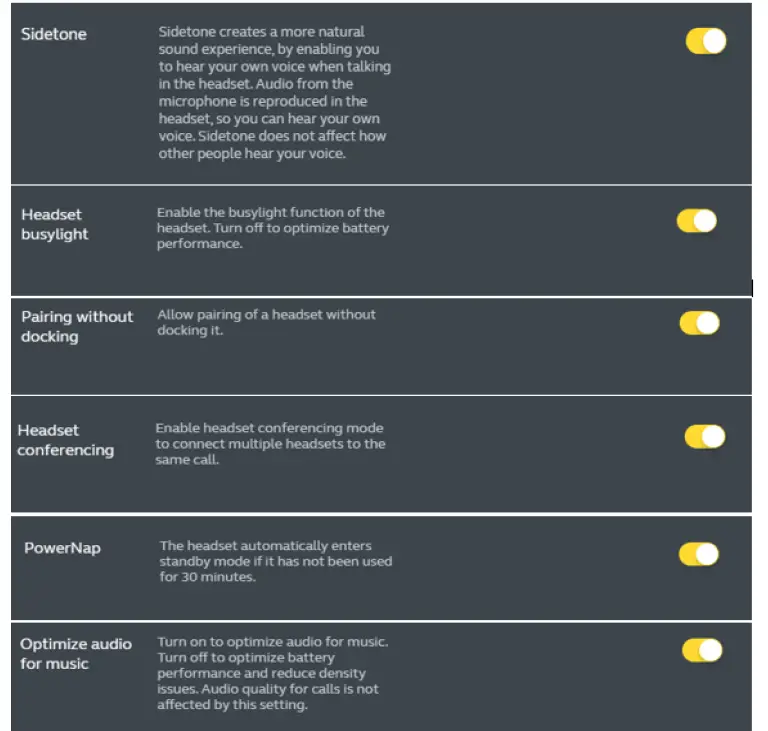The height and width of the screenshot is (731, 768).
Task: Turn off Optimize audio for music
Action: (x=702, y=651)
